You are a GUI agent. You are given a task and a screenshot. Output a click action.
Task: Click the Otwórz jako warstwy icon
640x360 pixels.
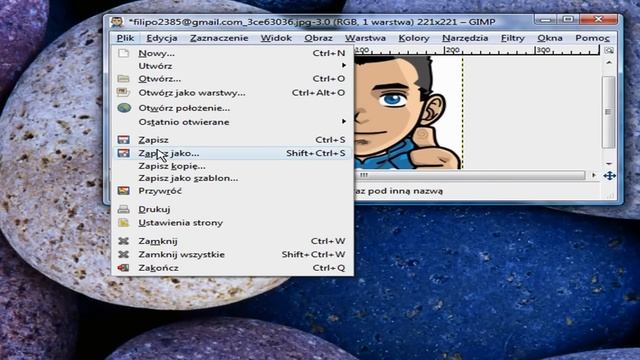(123, 92)
